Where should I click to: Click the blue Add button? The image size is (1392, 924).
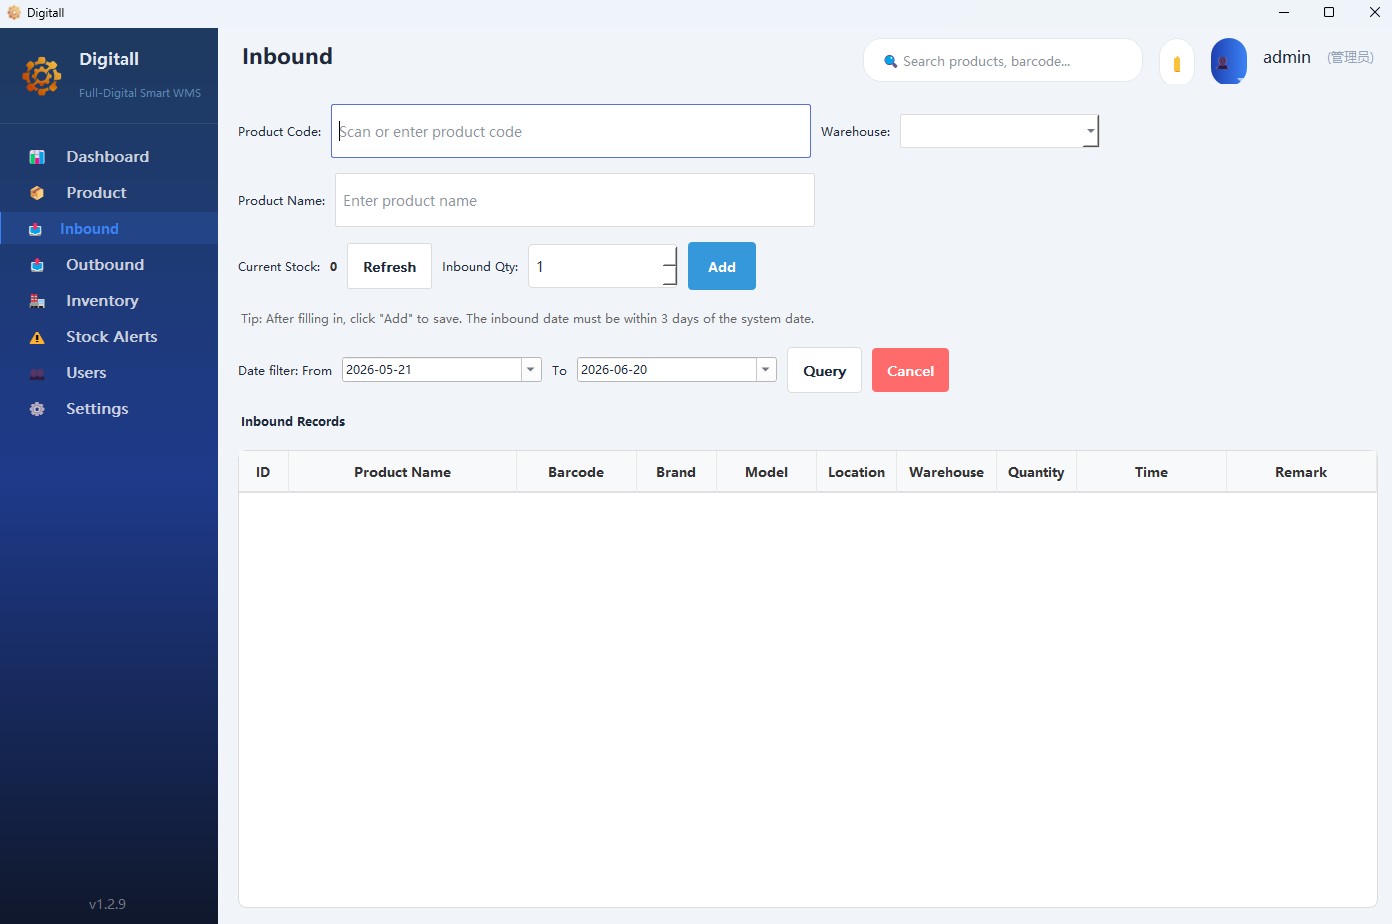tap(722, 267)
